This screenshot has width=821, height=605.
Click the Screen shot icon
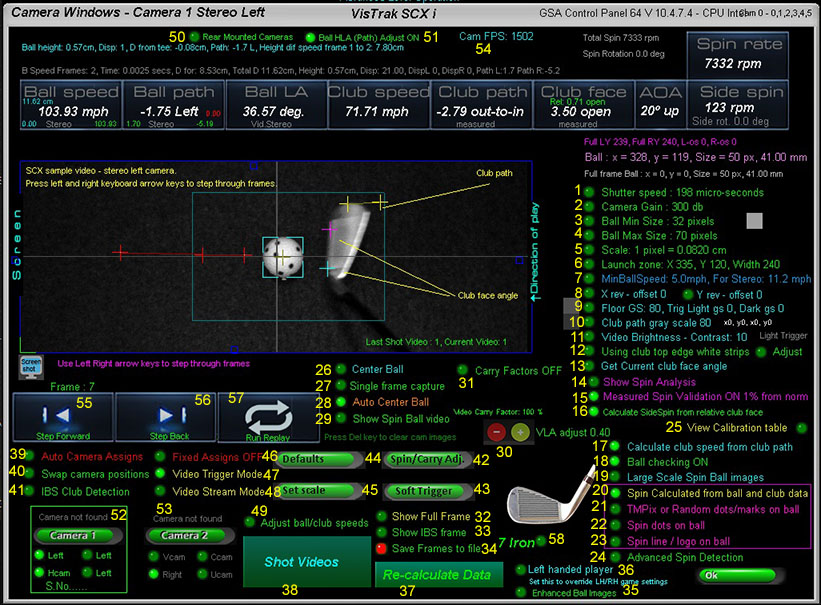tap(31, 365)
